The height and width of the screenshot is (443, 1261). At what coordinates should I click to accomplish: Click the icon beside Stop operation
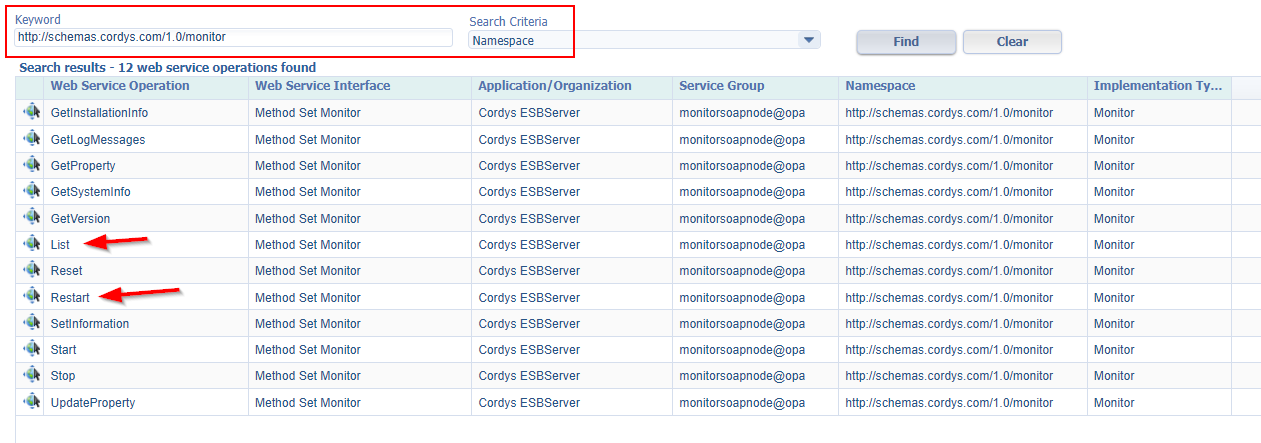tap(31, 376)
